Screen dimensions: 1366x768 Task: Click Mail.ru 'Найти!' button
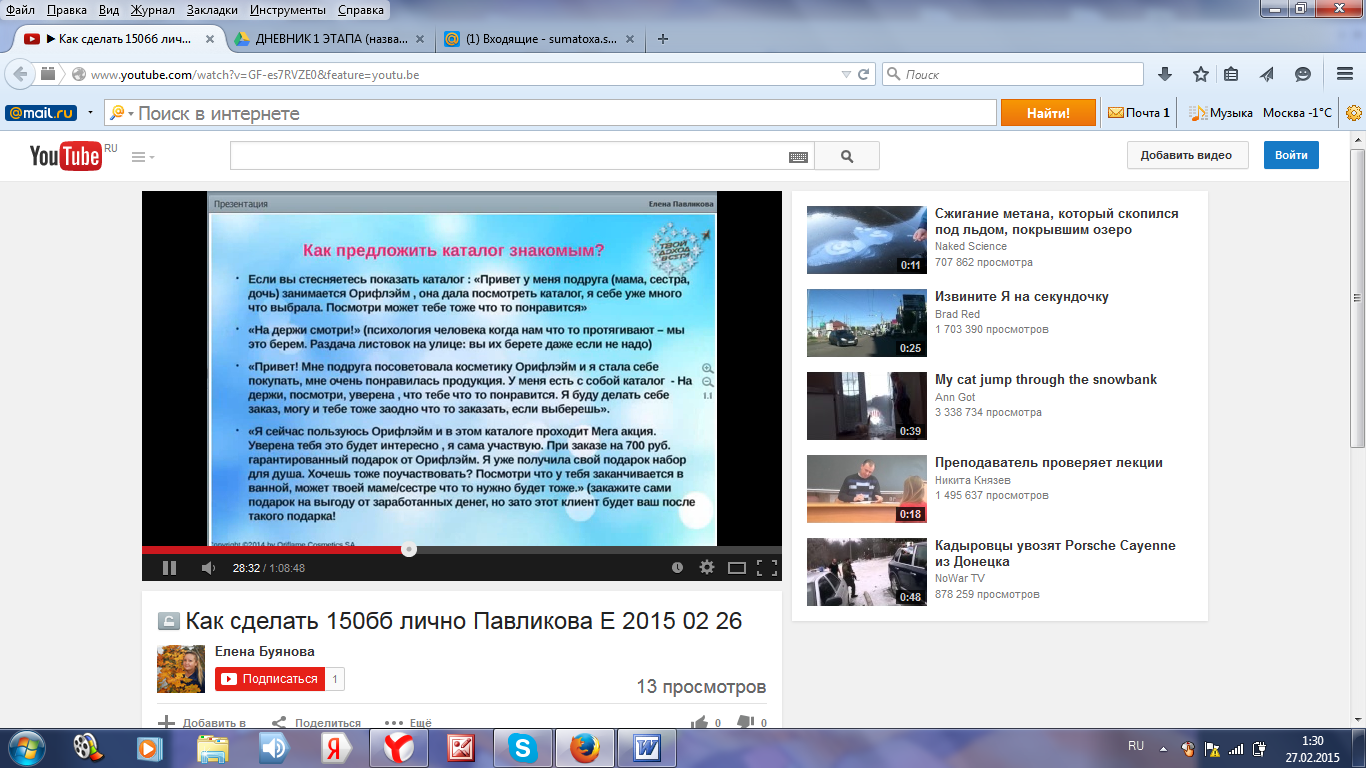(x=1048, y=113)
